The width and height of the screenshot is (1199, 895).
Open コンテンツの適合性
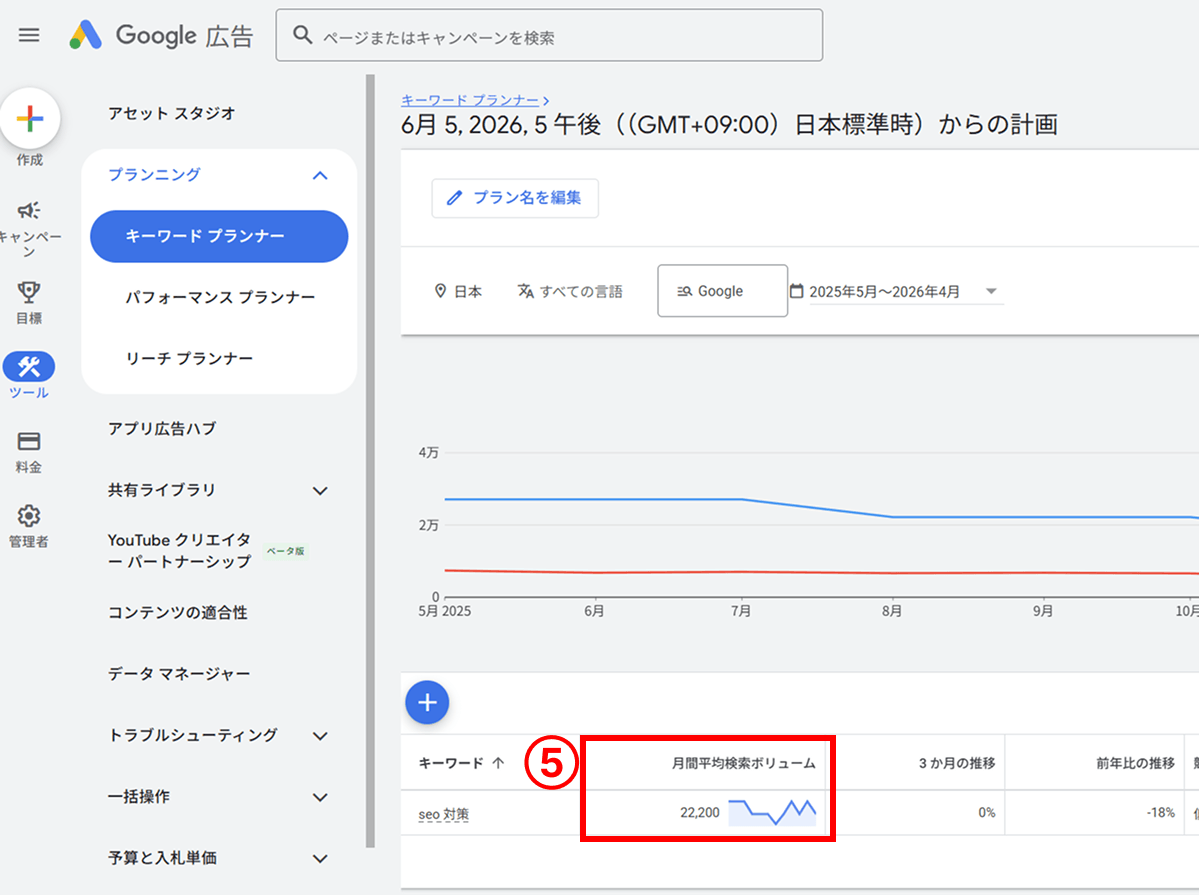pyautogui.click(x=177, y=613)
